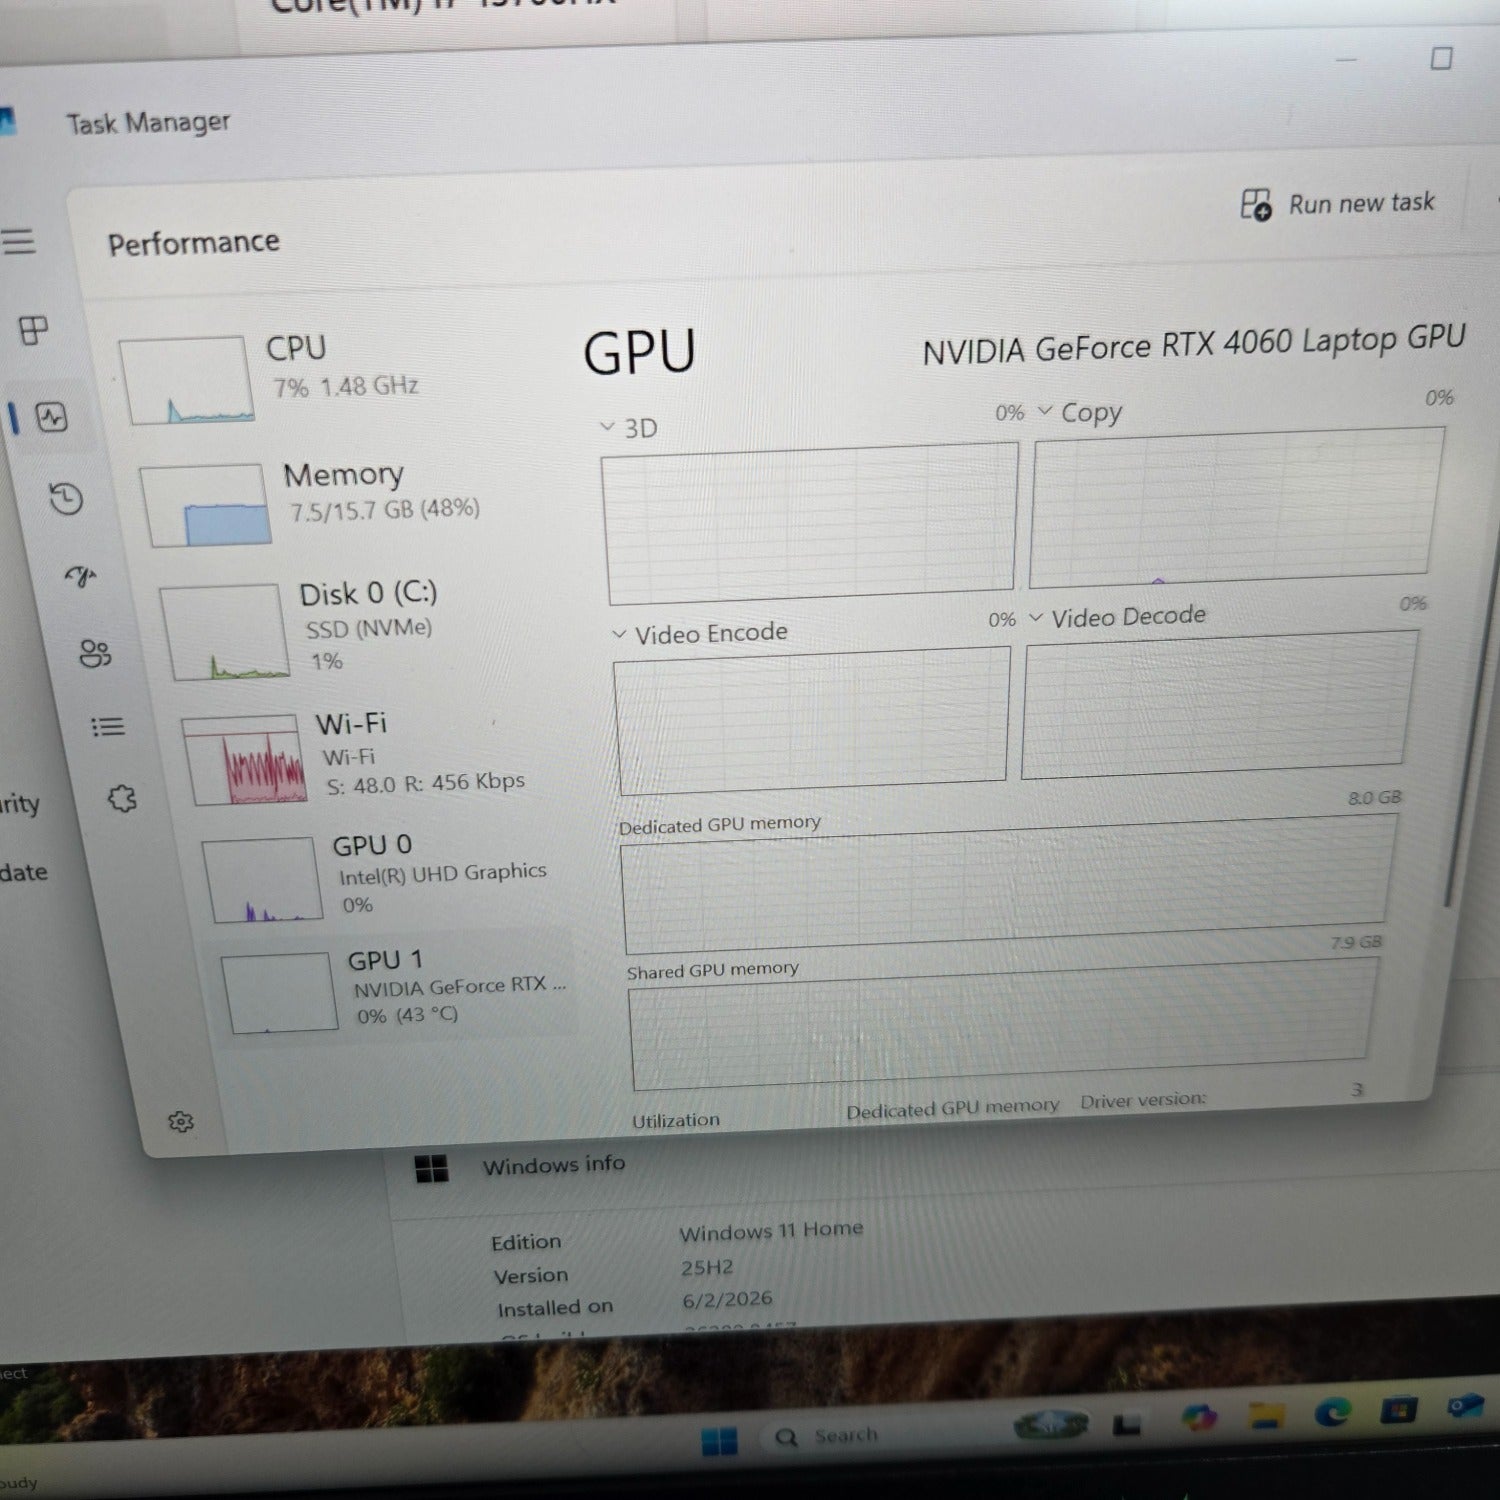
Task: Click the Run new task button label
Action: click(x=1361, y=203)
